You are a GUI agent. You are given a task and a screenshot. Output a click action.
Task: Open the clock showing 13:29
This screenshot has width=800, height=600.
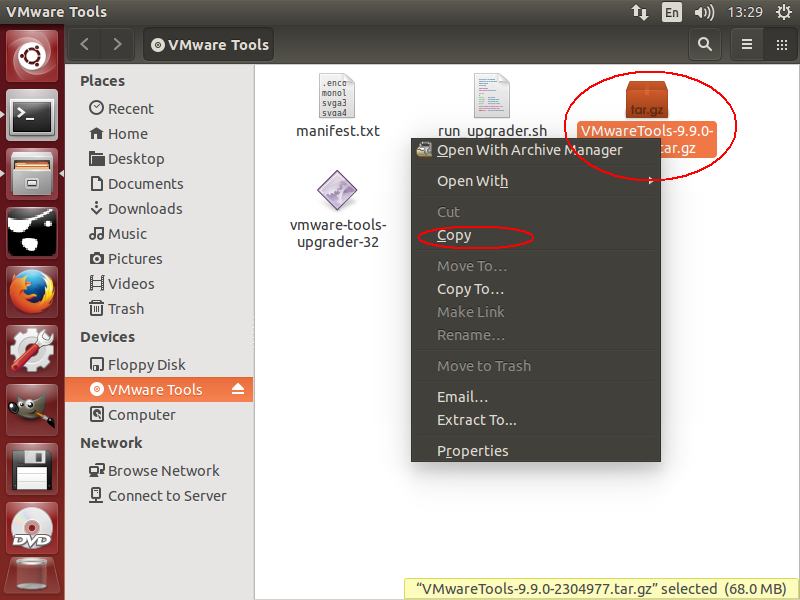click(x=745, y=12)
